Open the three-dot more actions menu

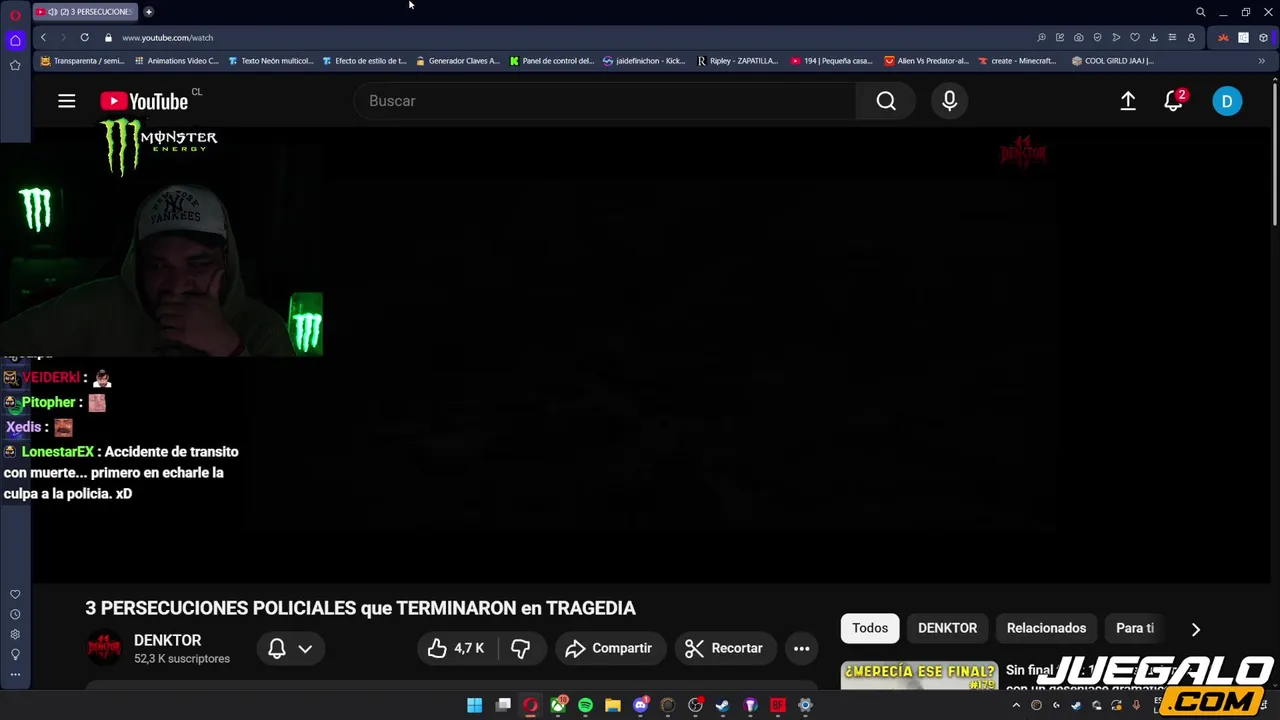point(802,648)
